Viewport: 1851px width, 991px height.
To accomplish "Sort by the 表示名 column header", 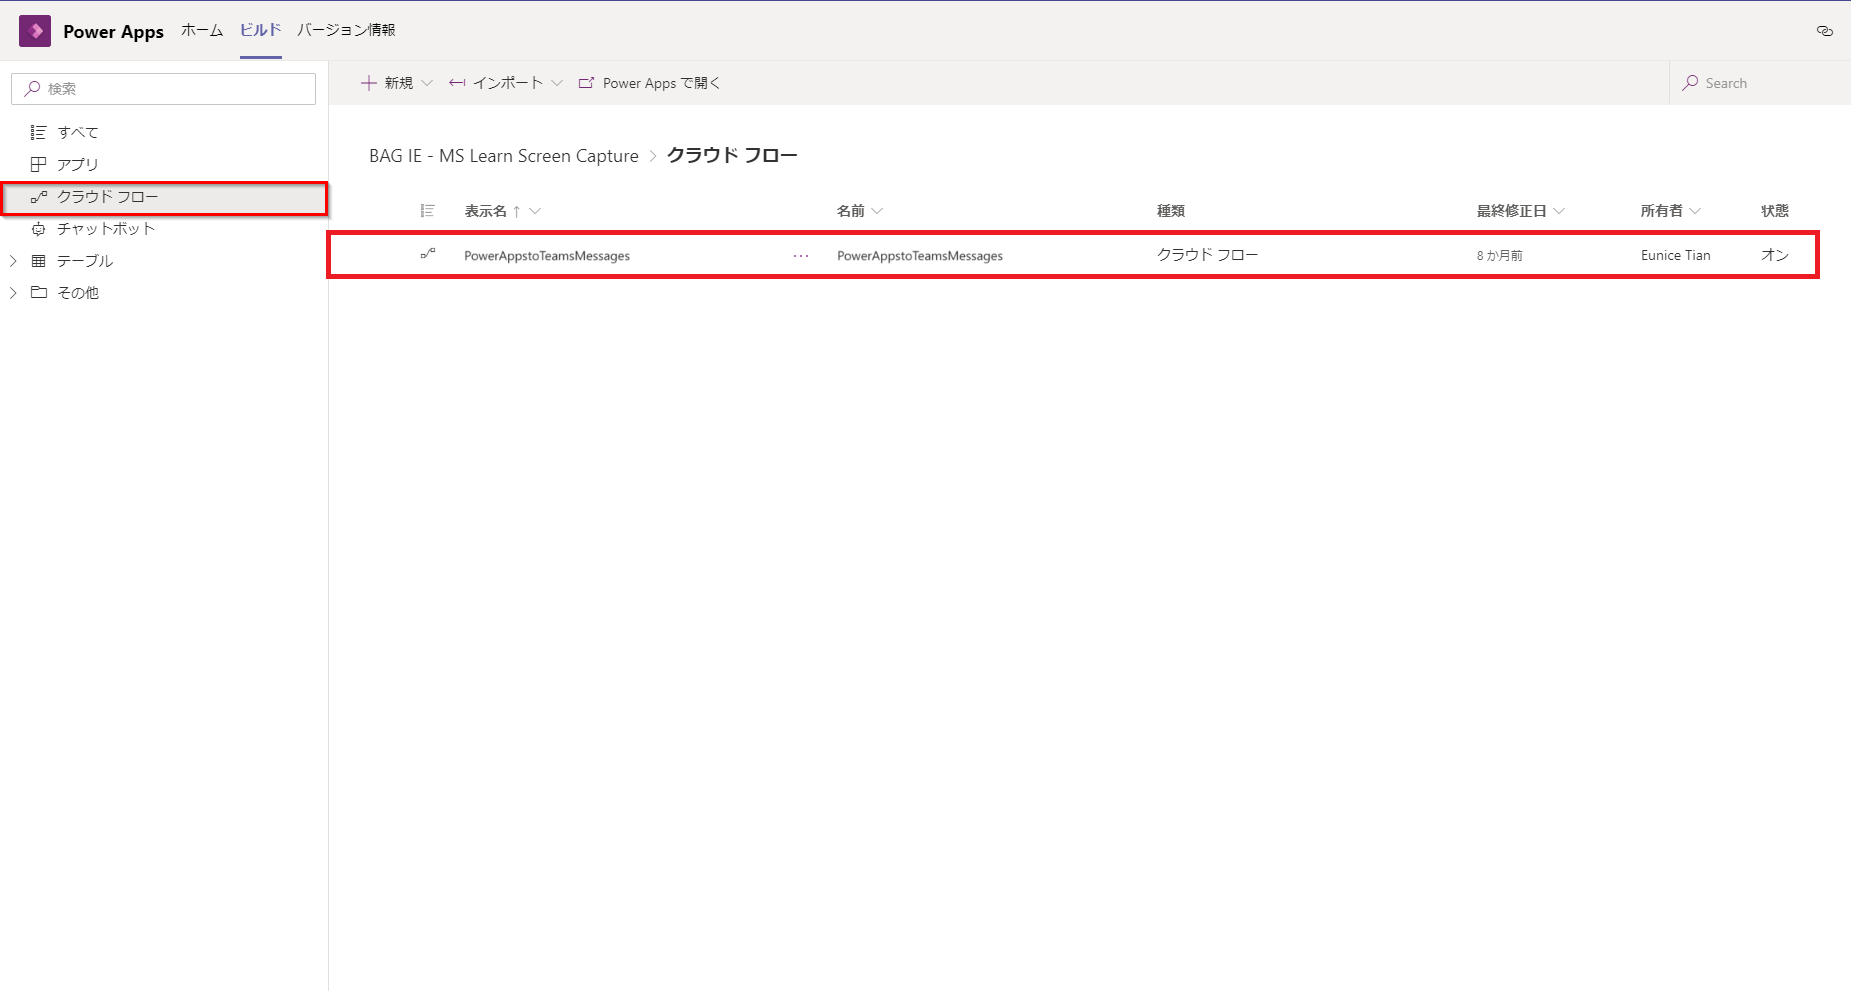I will pos(486,211).
